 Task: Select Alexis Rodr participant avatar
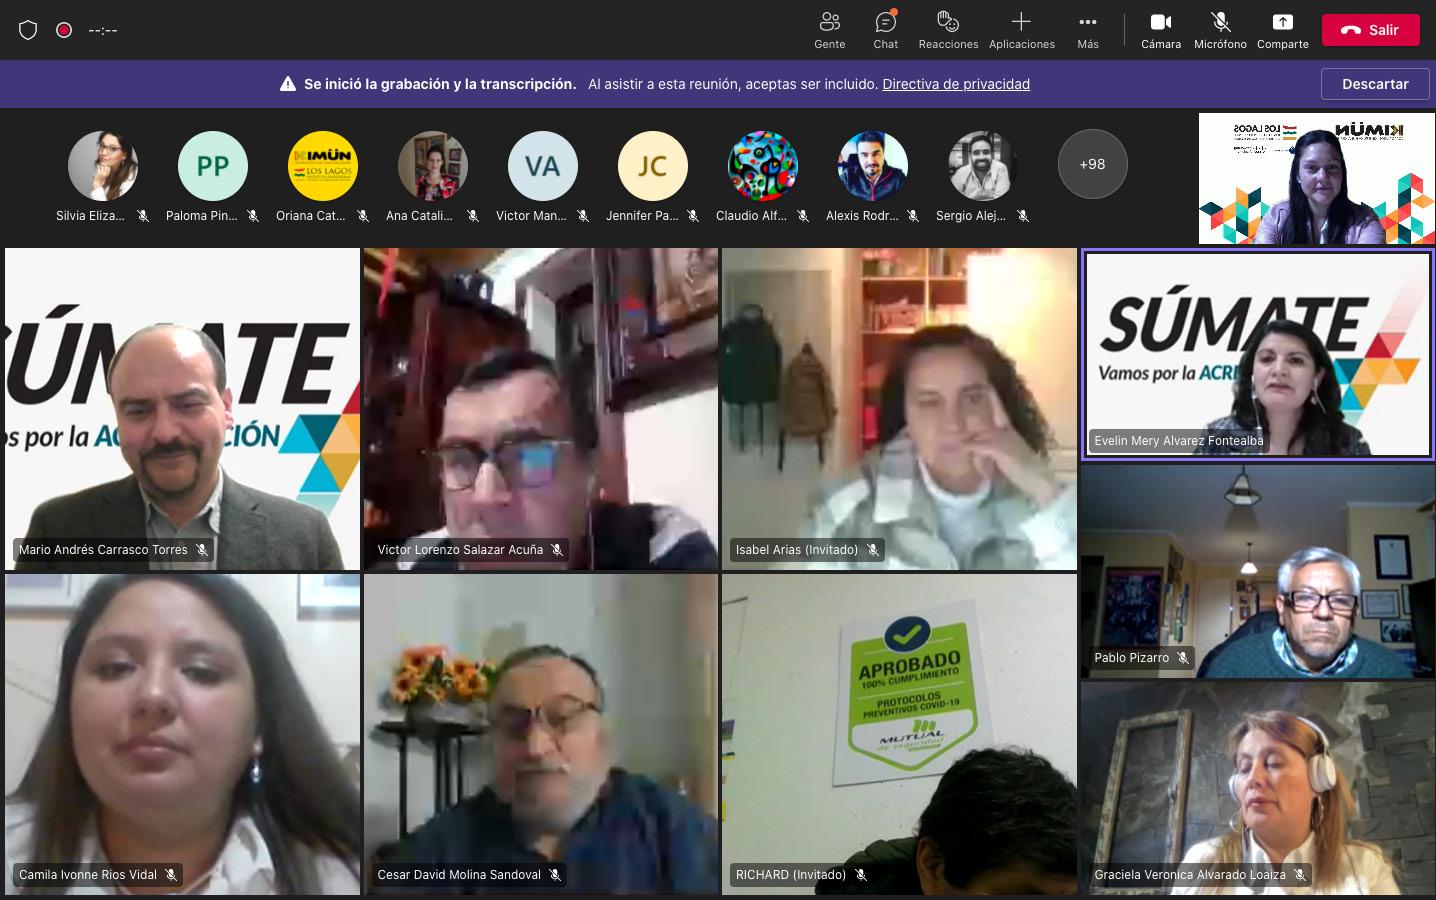873,165
